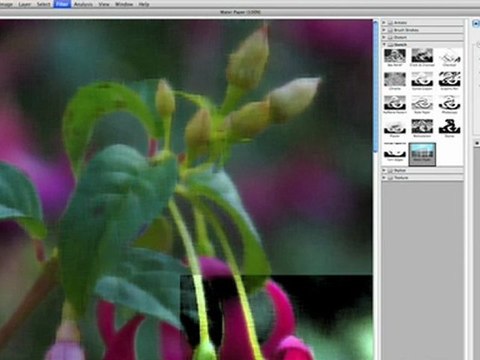Choose the Halftone Pattern filter thumbnail

click(395, 103)
